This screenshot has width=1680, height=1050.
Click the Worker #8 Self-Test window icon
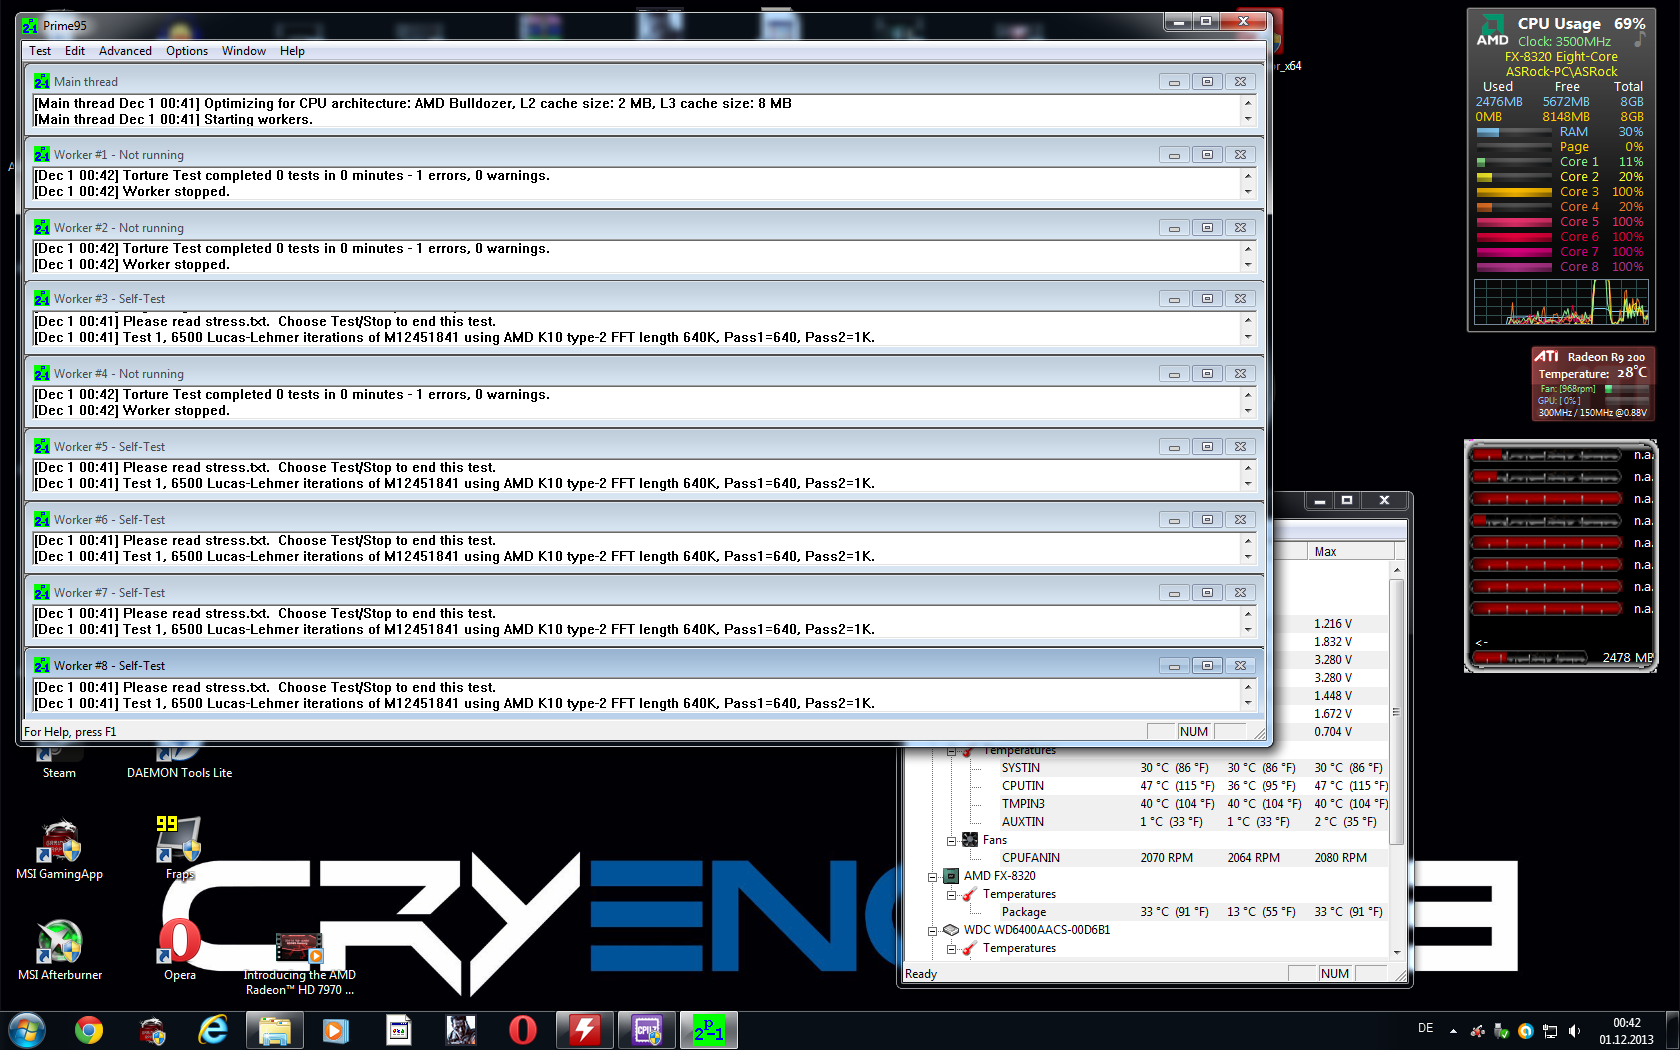click(x=41, y=666)
